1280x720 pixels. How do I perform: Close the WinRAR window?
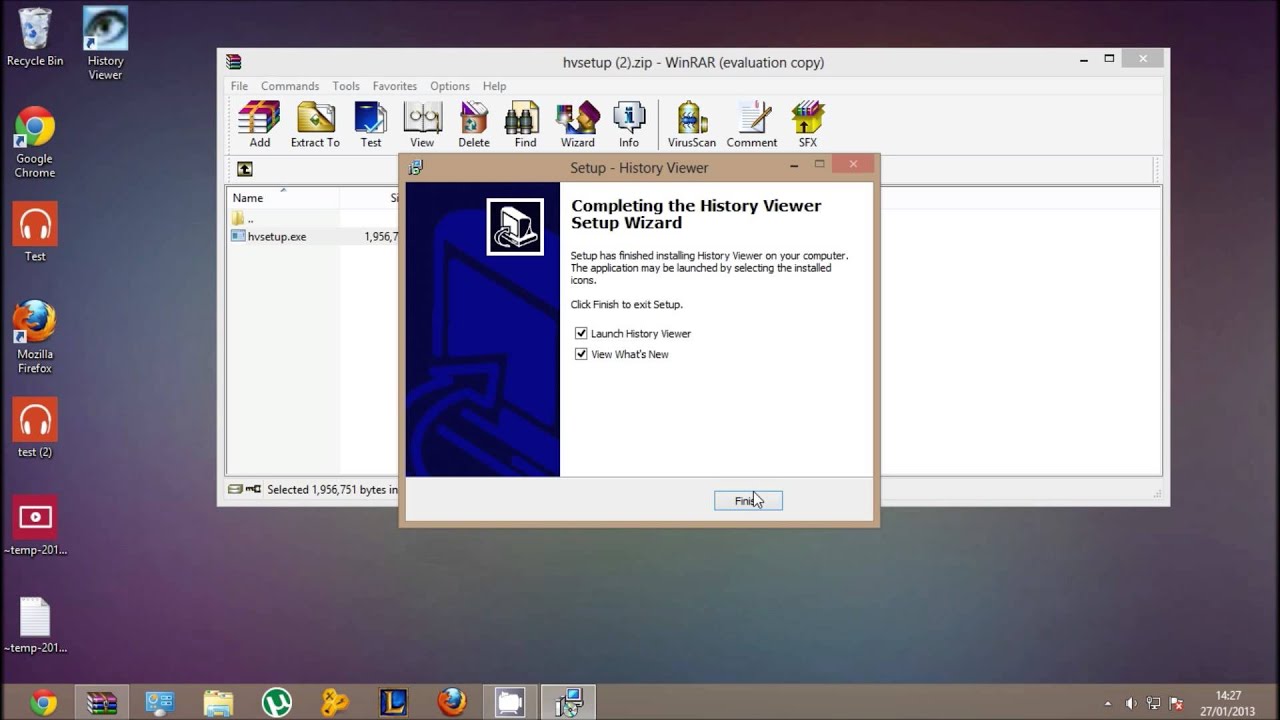tap(1143, 59)
